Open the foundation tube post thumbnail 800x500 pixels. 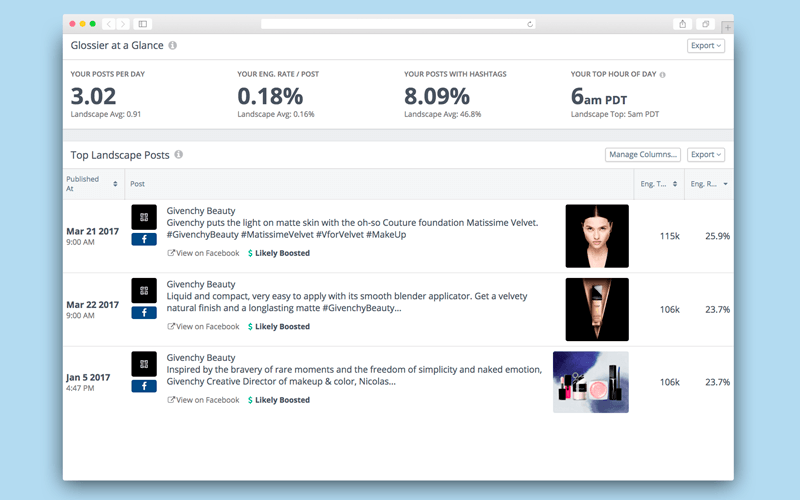click(597, 310)
